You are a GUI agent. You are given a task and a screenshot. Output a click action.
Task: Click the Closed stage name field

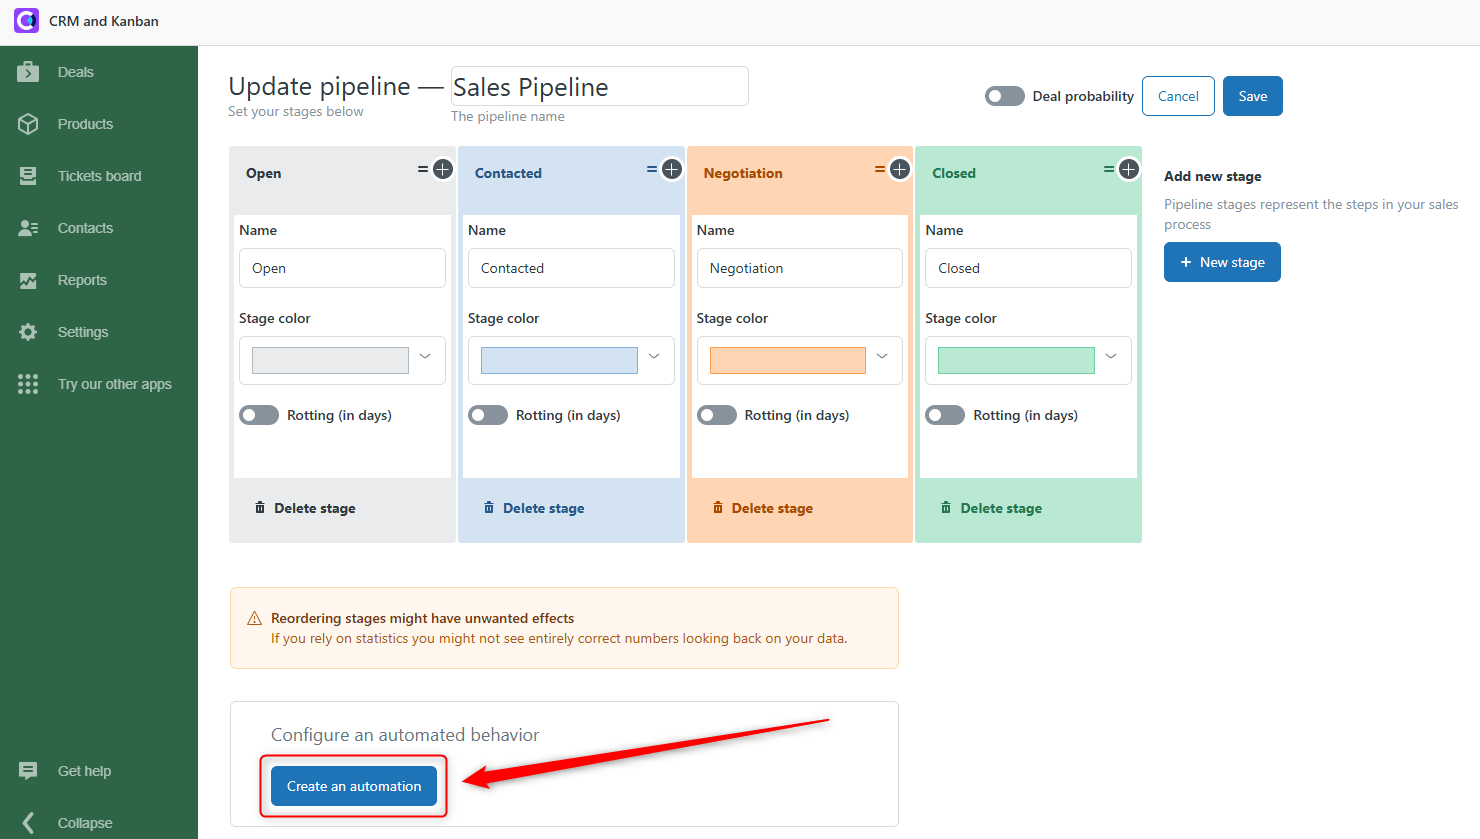[1028, 268]
